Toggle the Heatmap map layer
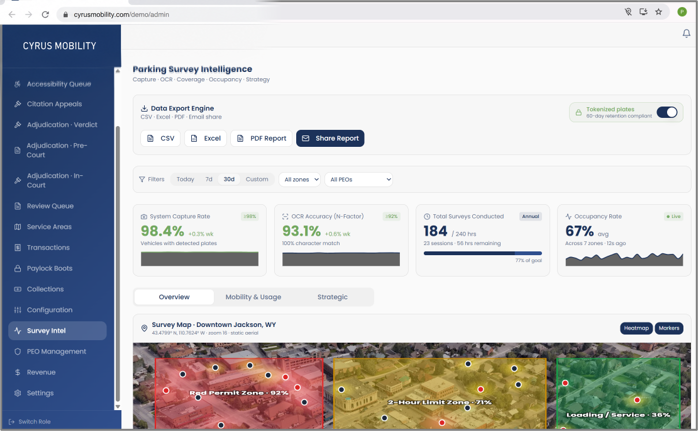This screenshot has width=698, height=431. [x=636, y=328]
